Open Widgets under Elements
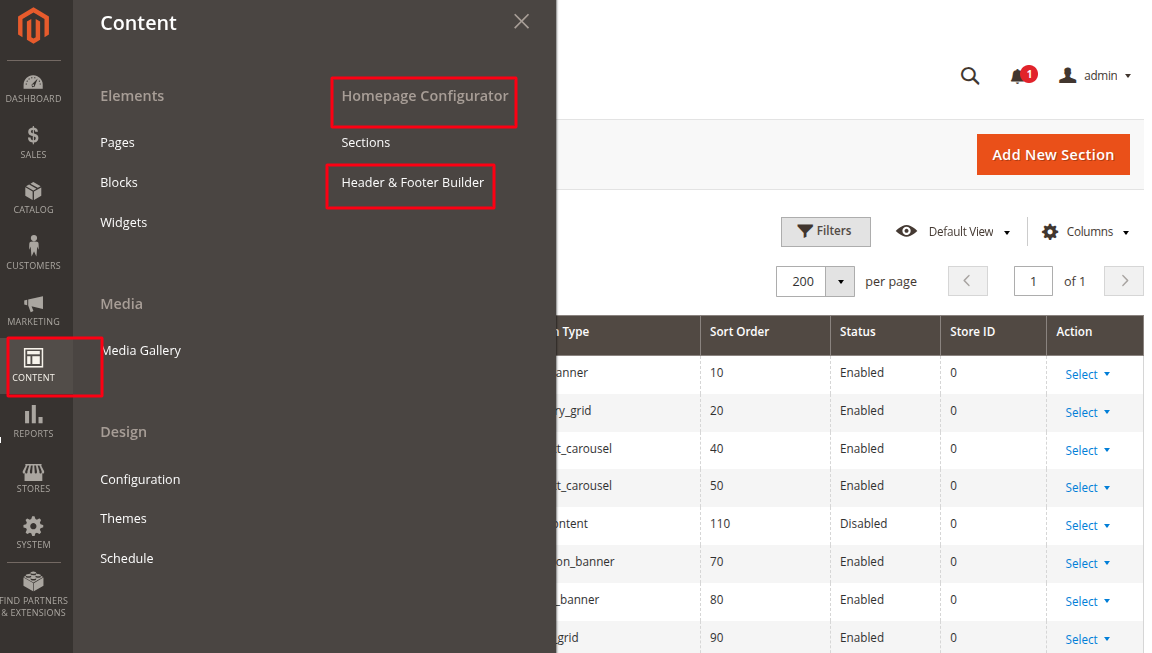Image resolution: width=1152 pixels, height=653 pixels. pos(123,223)
